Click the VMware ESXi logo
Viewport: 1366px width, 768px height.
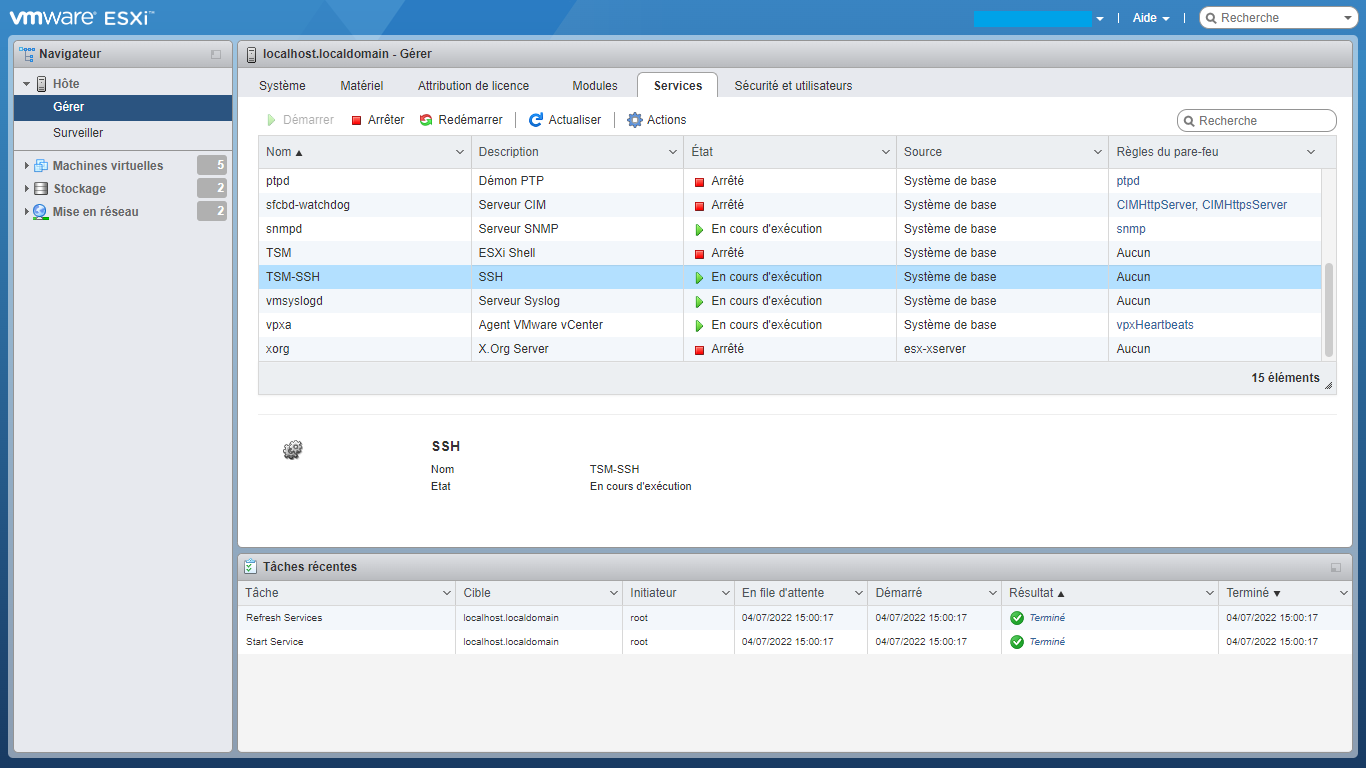pyautogui.click(x=81, y=17)
